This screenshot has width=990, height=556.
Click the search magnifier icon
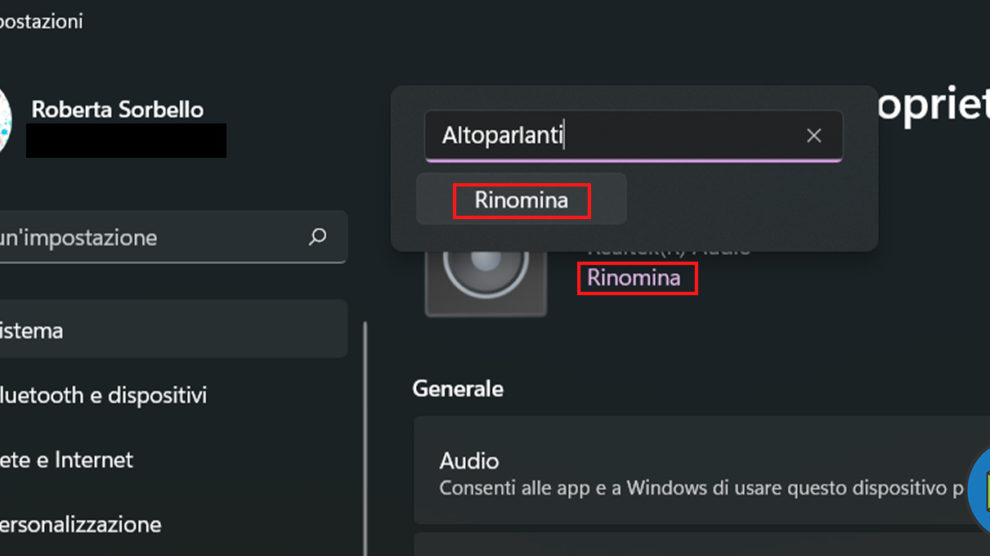click(318, 237)
